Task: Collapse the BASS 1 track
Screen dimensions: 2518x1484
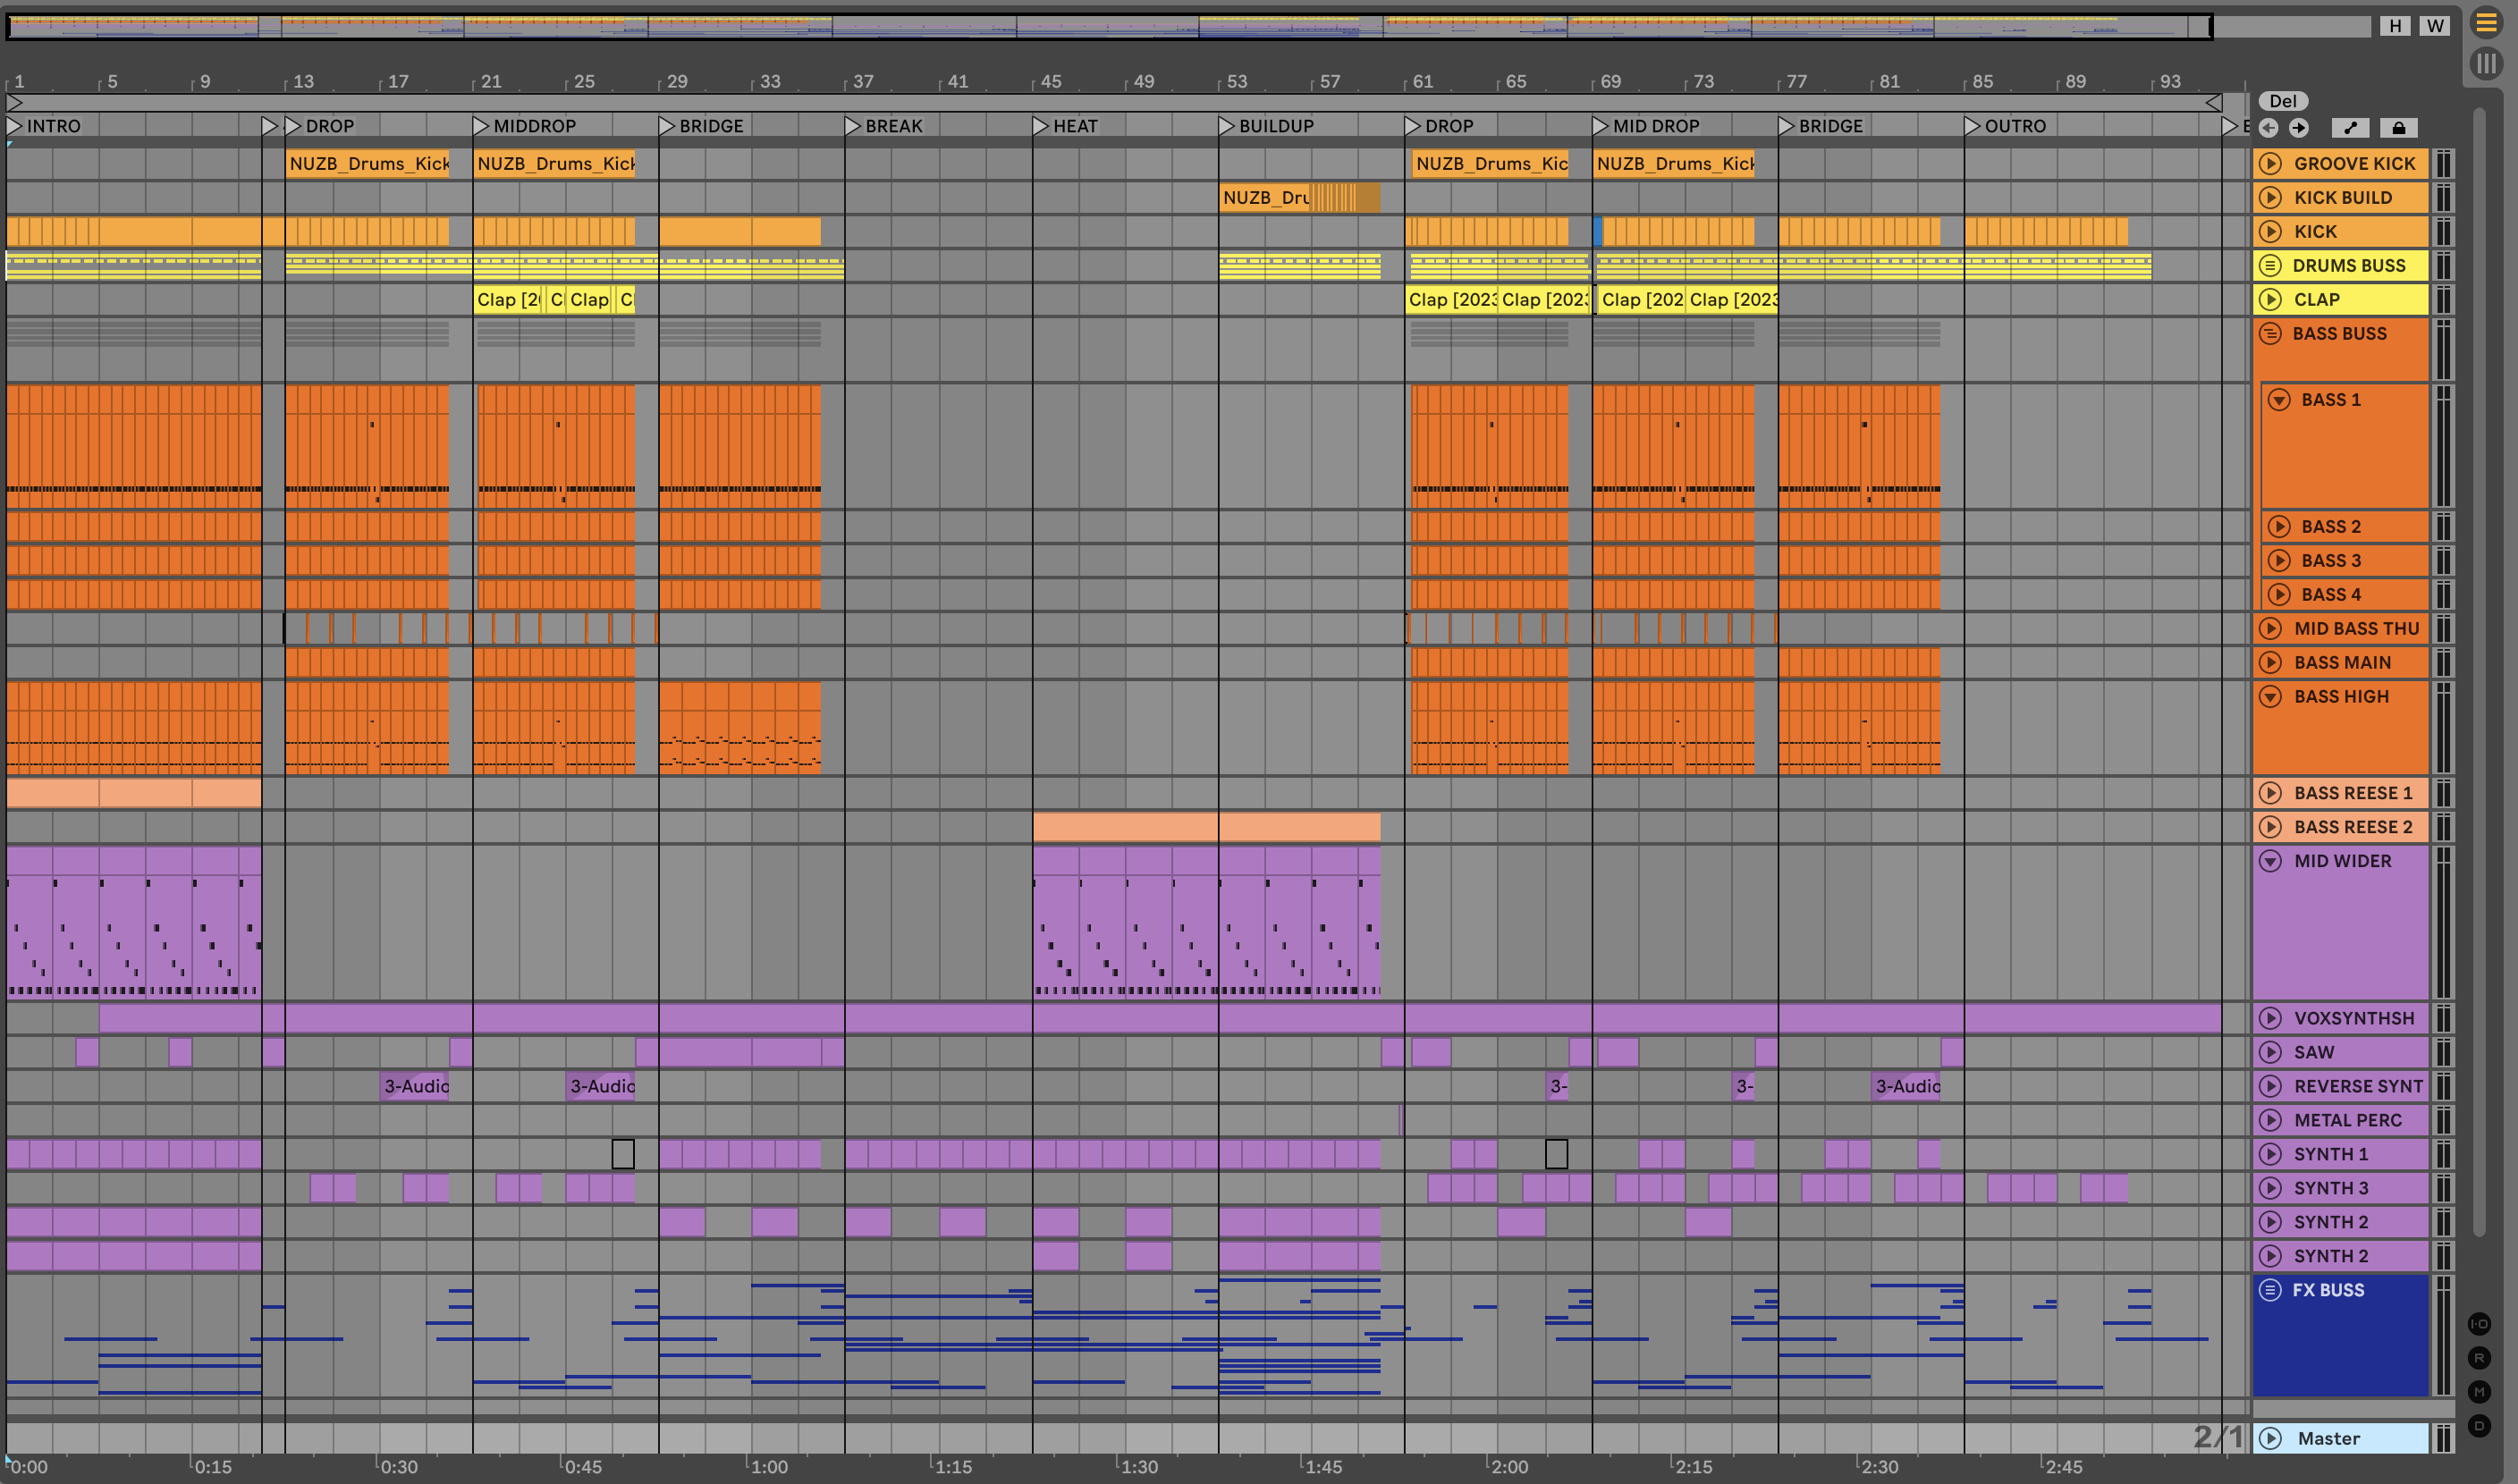Action: 2279,400
